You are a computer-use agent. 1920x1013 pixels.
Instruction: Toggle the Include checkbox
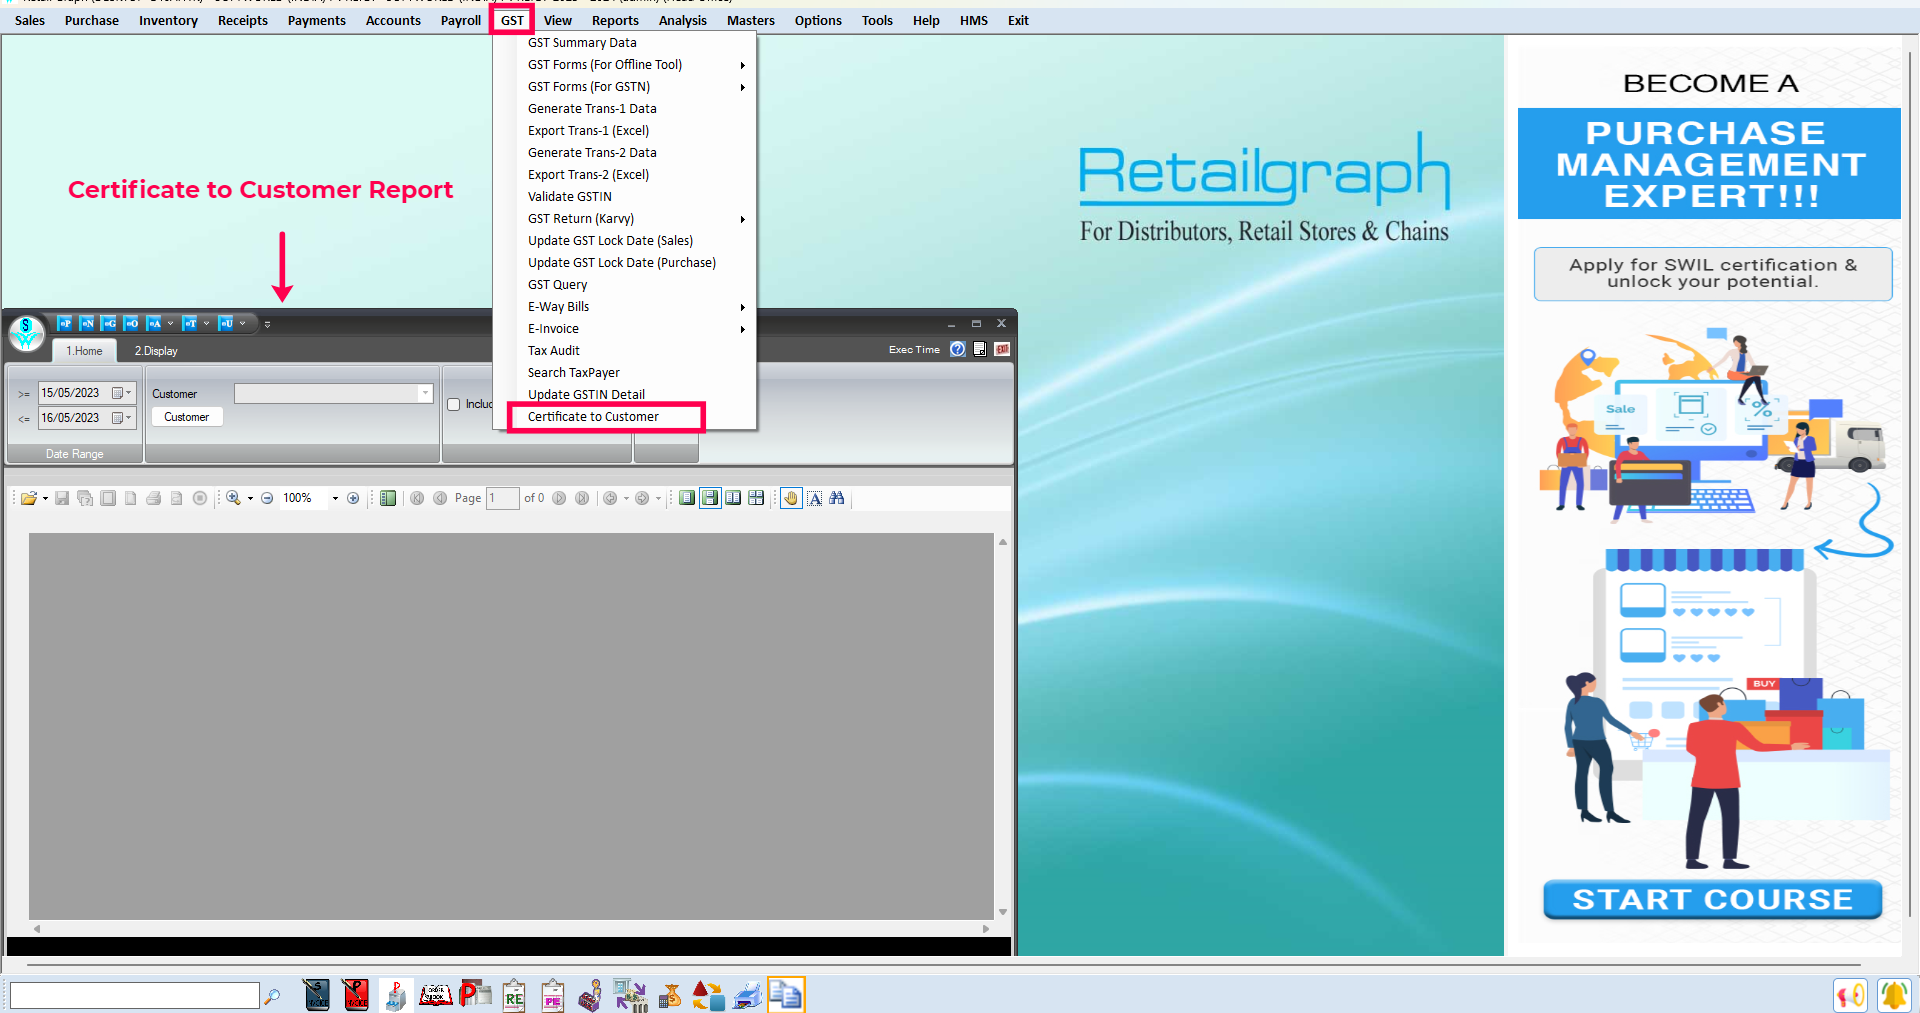(x=453, y=405)
